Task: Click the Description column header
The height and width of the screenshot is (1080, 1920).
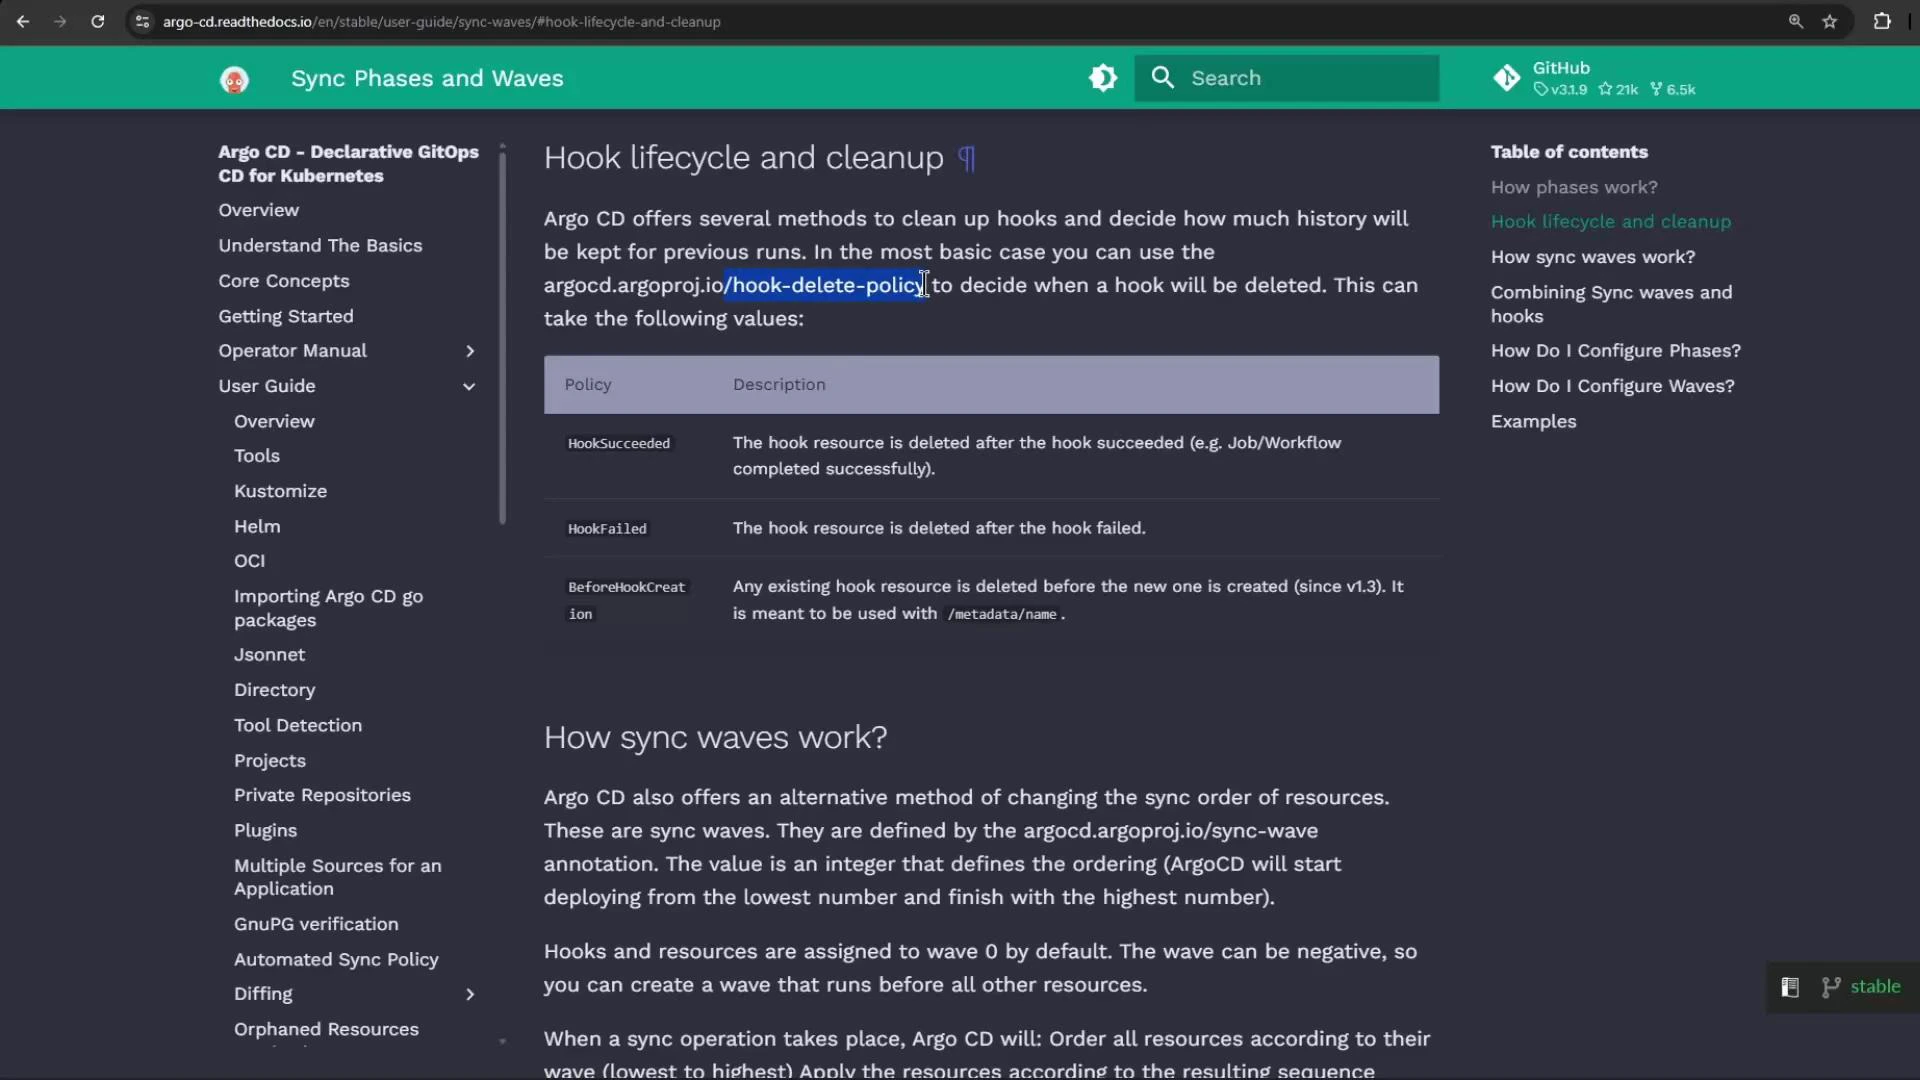Action: [x=779, y=385]
